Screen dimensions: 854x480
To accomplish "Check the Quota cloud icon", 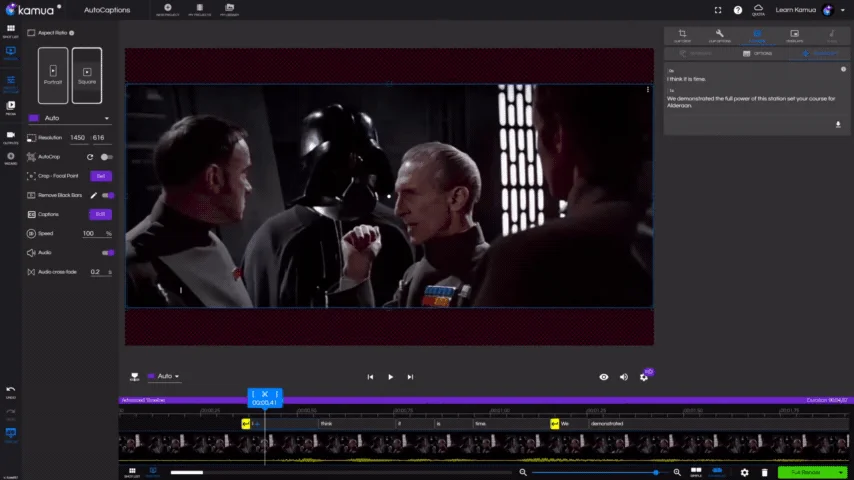I will 758,10.
